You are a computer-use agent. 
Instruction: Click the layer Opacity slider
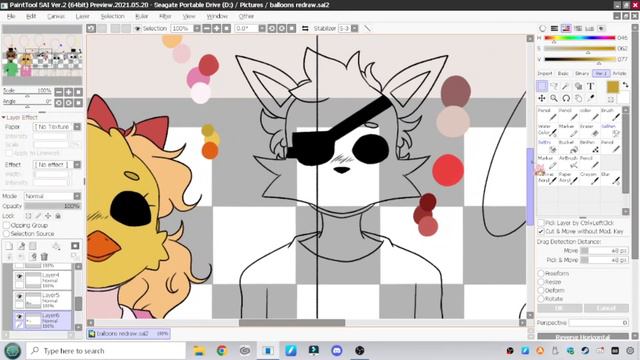(52, 206)
